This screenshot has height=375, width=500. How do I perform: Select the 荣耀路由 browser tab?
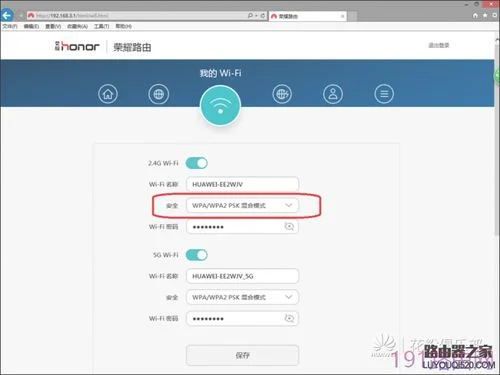click(x=308, y=16)
